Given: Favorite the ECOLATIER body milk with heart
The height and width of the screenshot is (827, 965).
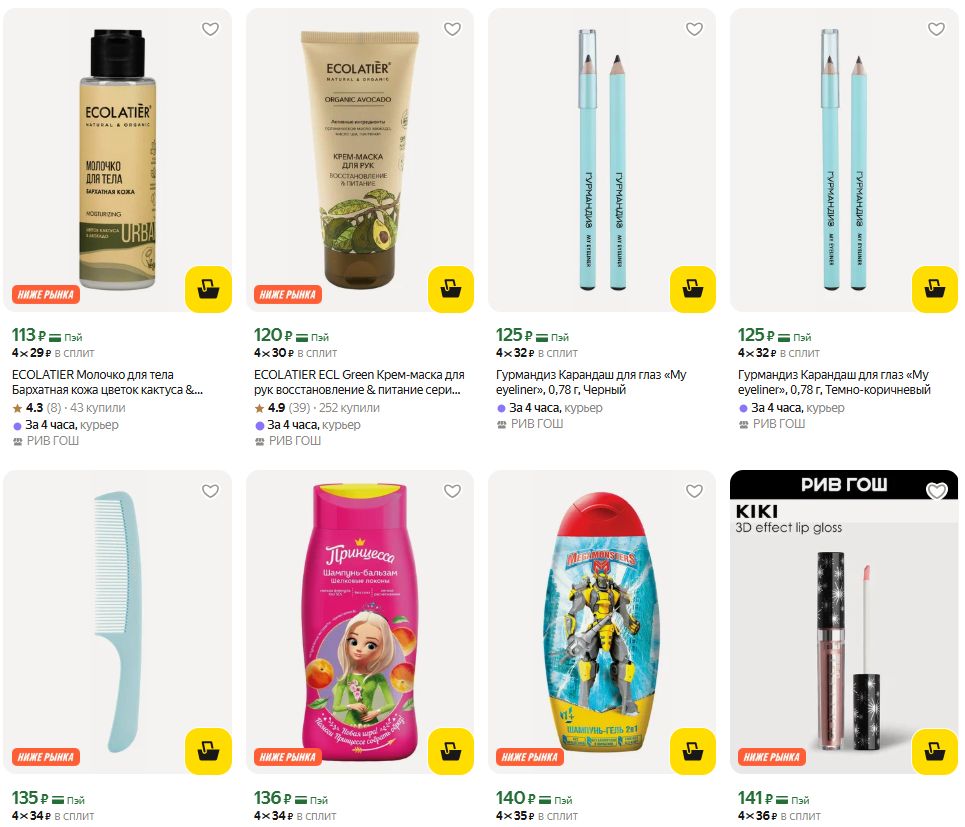Looking at the screenshot, I should coord(210,29).
